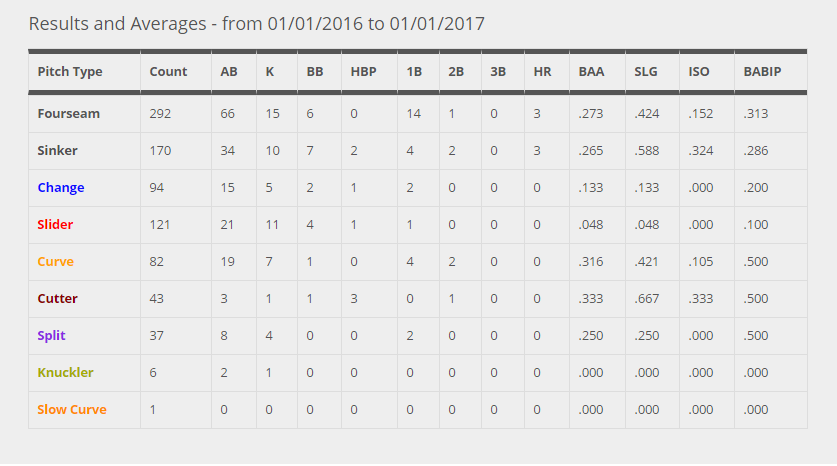
Task: Click the Knuckler pitch label
Action: 65,373
